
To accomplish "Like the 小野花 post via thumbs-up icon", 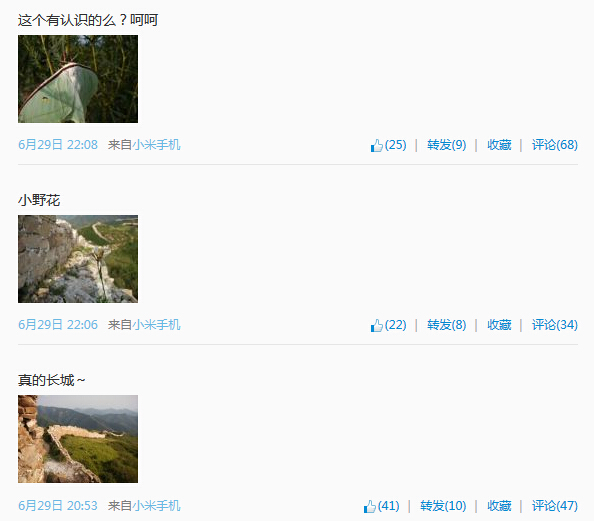I will point(377,325).
